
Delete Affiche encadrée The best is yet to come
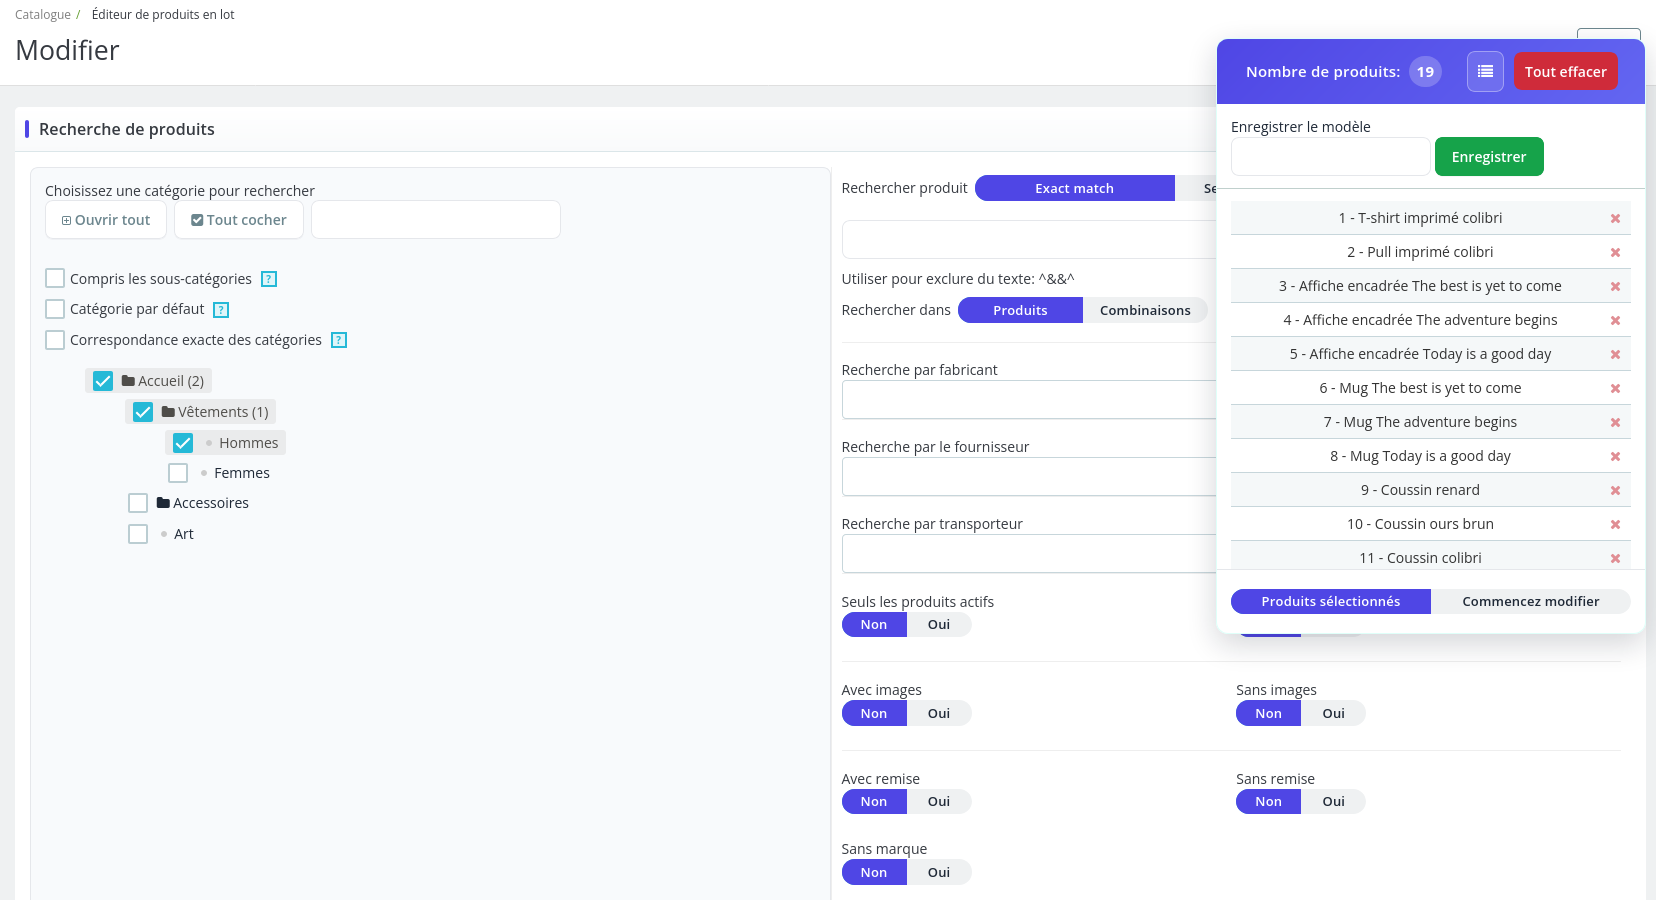1615,287
